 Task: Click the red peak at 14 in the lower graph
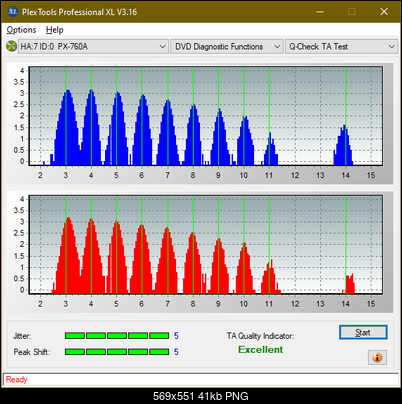349,284
